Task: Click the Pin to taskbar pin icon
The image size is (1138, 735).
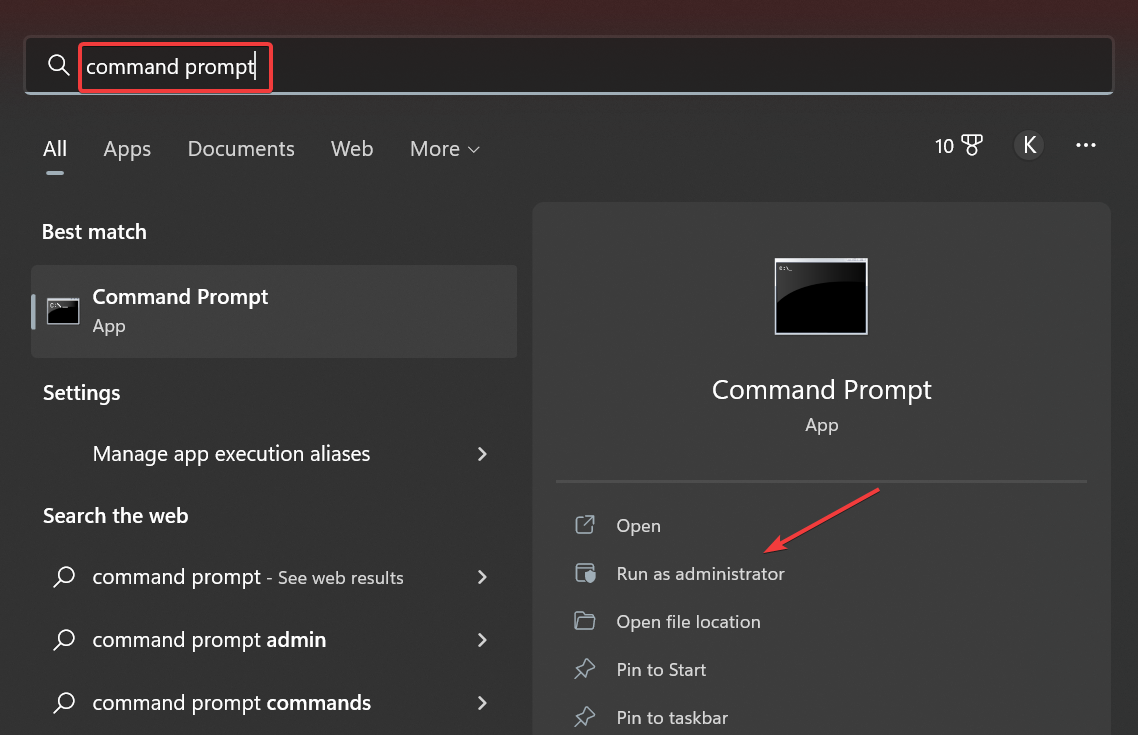Action: coord(585,718)
